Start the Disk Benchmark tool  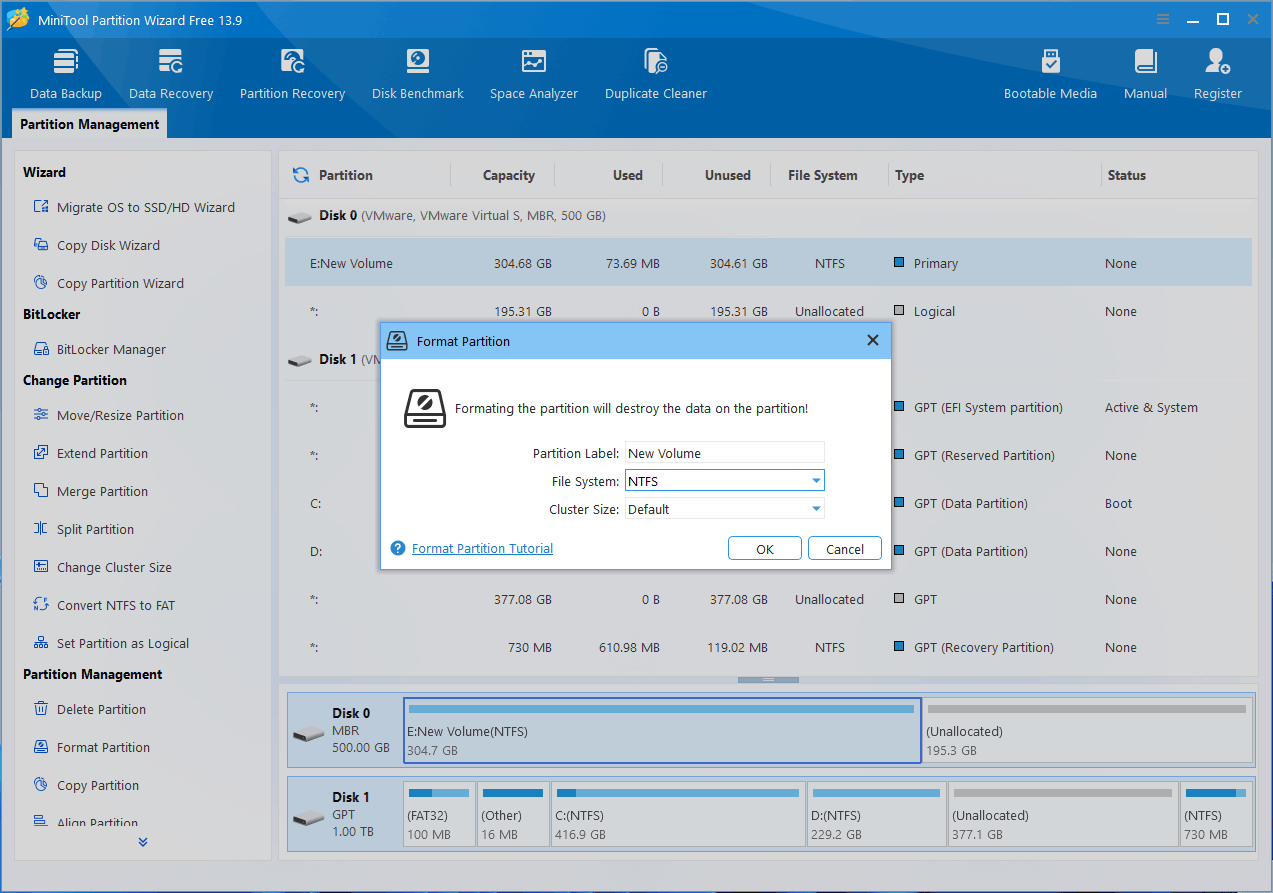click(x=418, y=74)
